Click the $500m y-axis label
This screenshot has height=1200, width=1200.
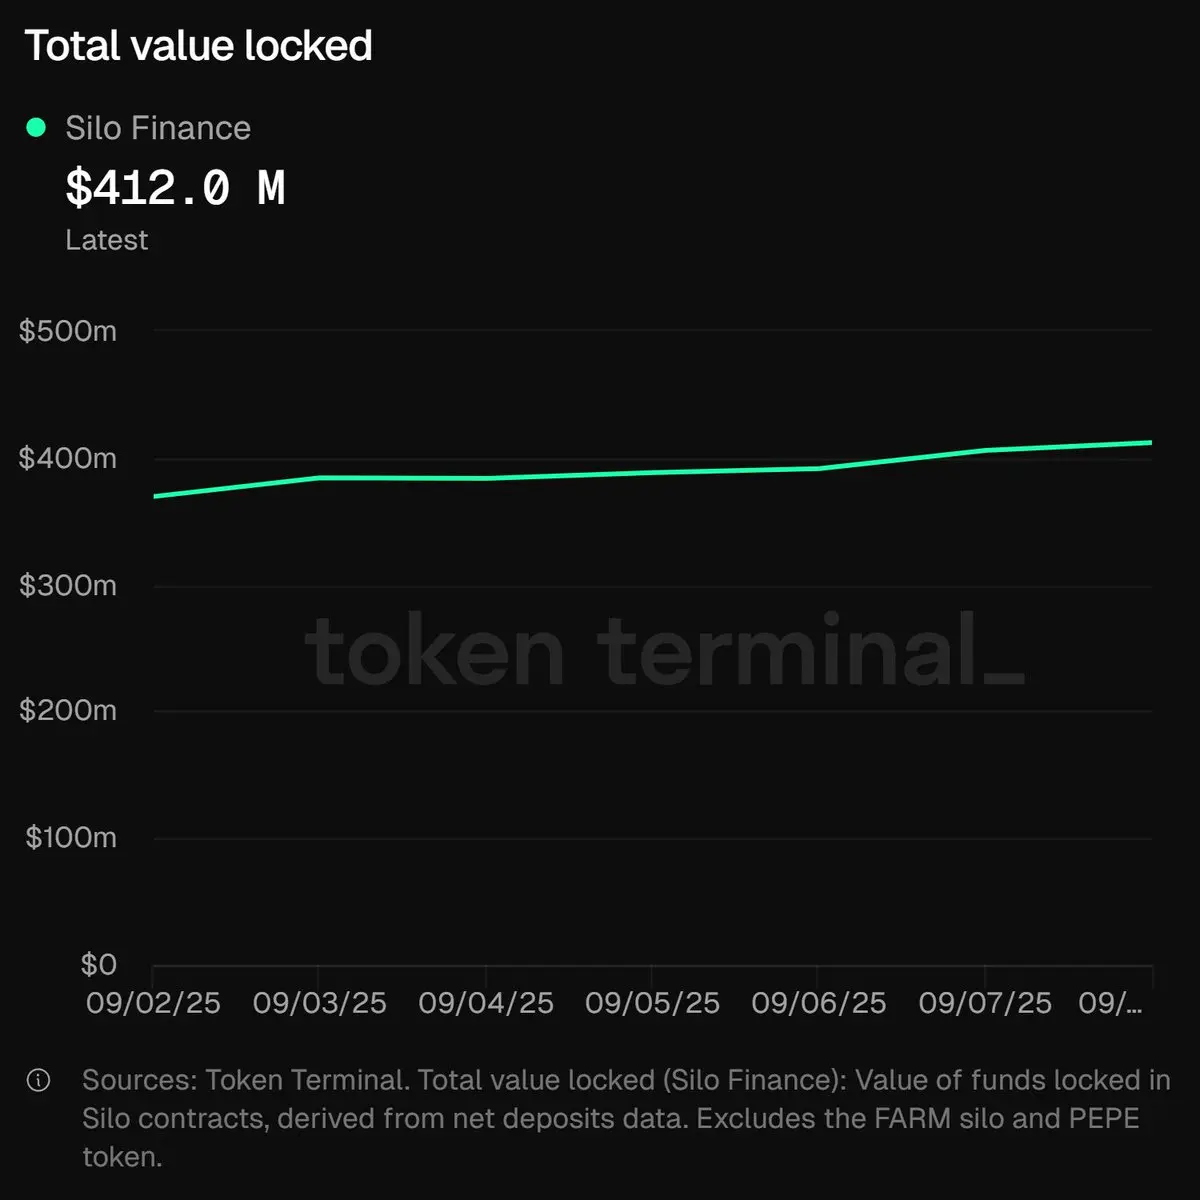click(68, 331)
